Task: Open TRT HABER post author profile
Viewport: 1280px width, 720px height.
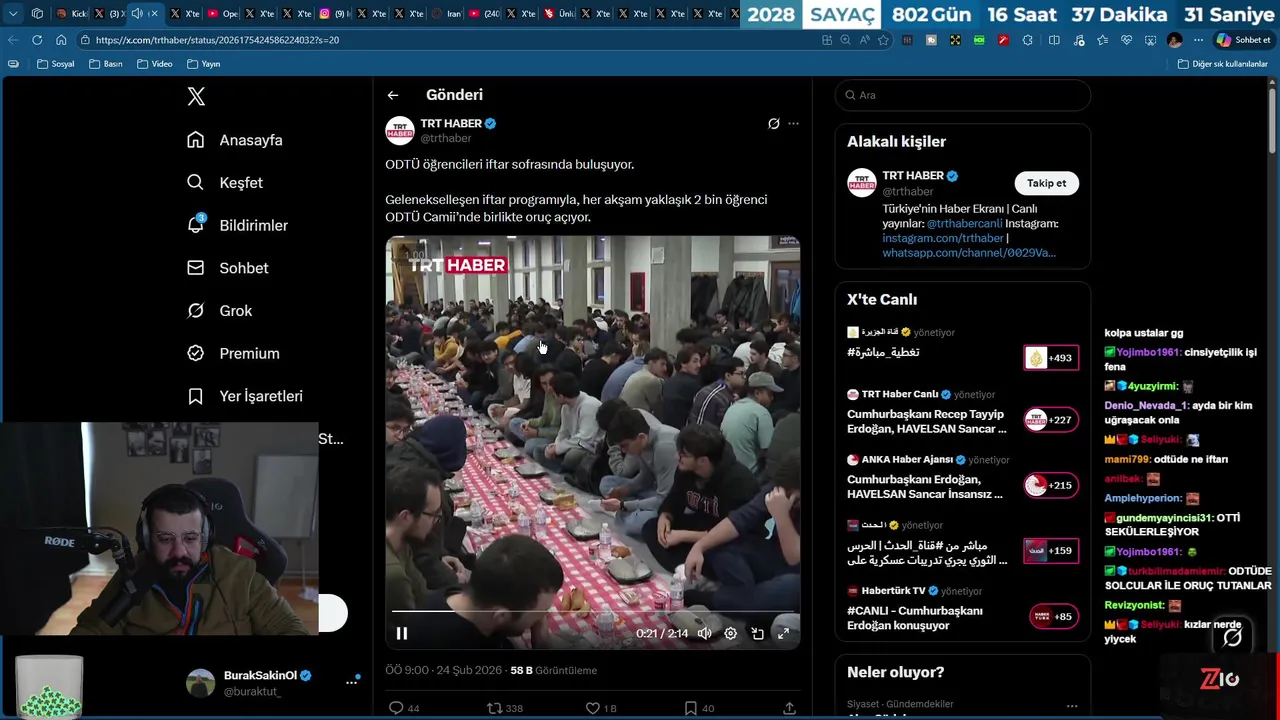Action: point(451,123)
